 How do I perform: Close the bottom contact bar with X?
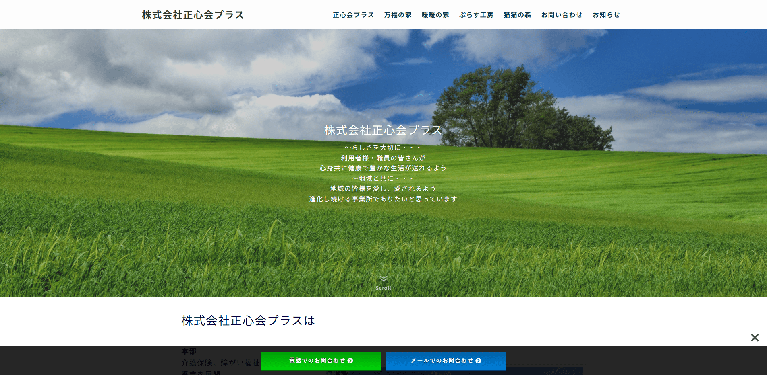point(755,337)
